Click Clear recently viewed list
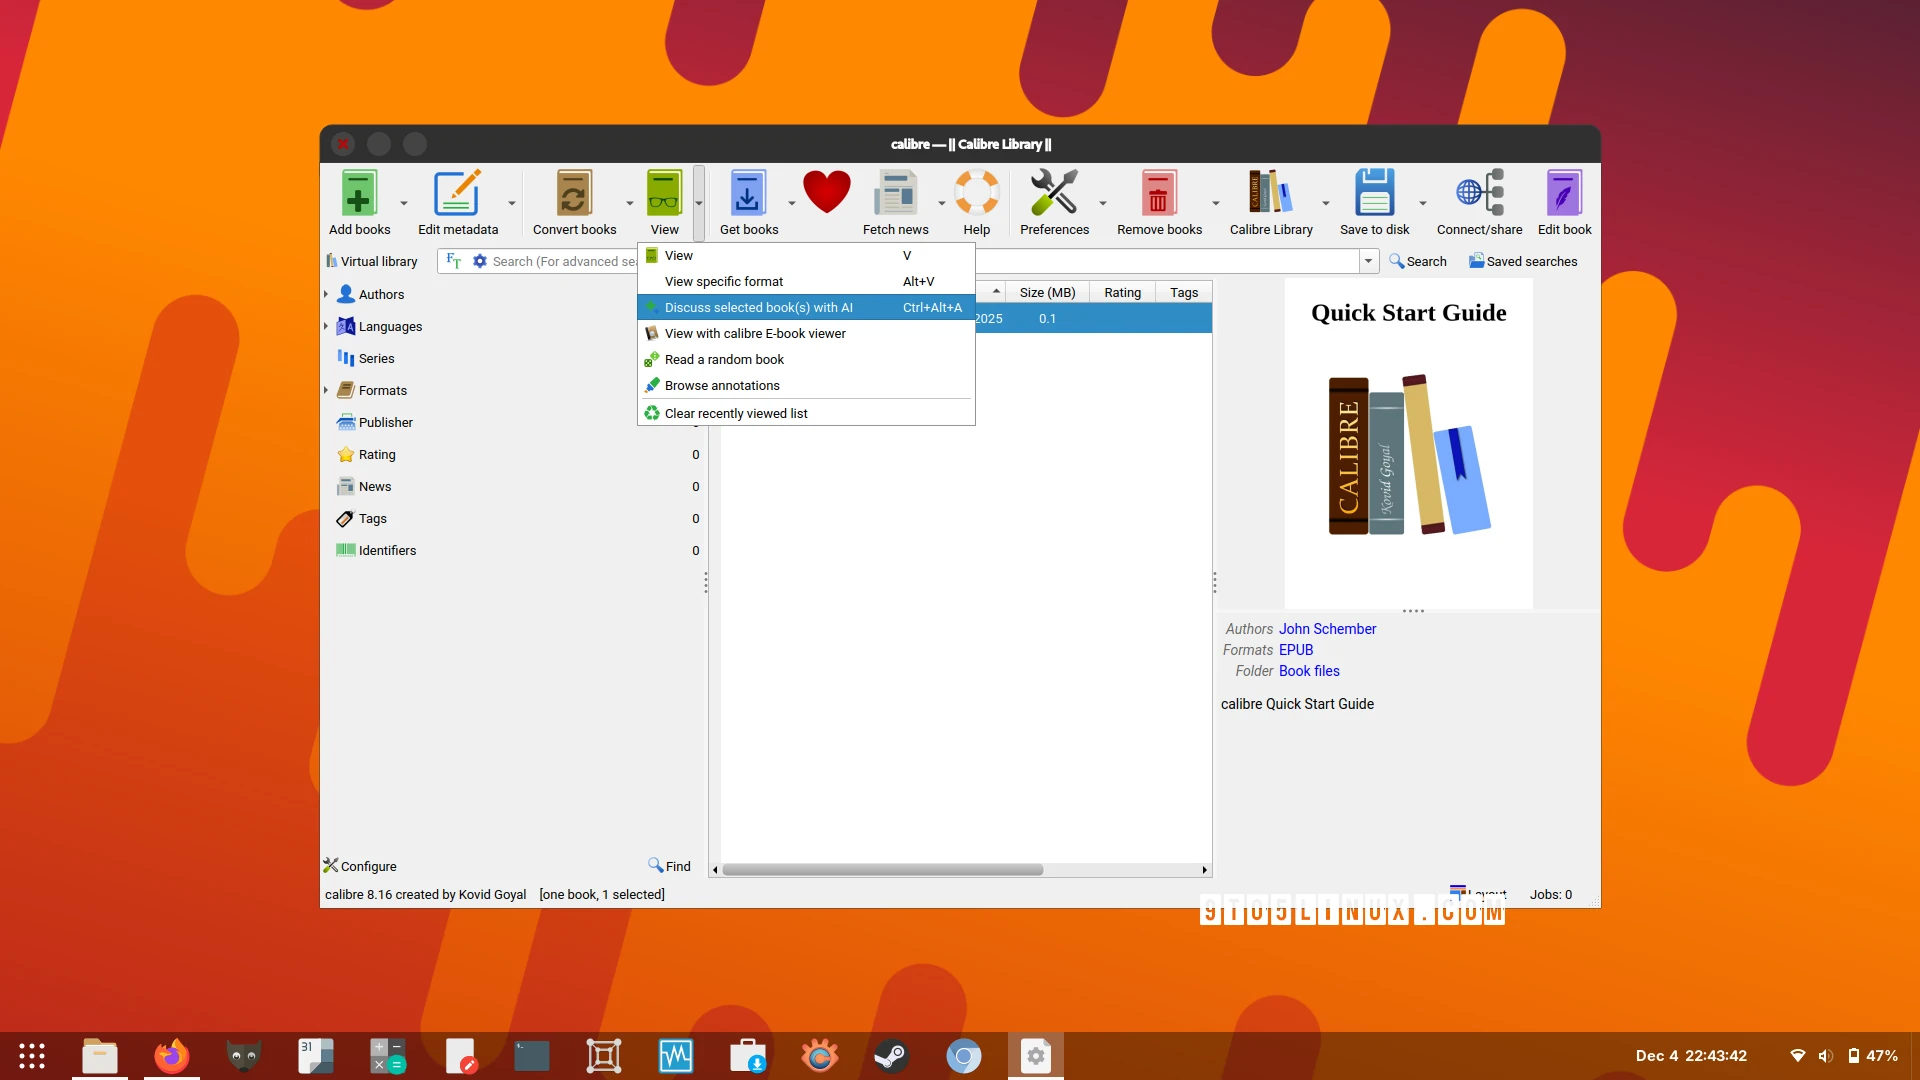Viewport: 1920px width, 1080px height. [735, 412]
